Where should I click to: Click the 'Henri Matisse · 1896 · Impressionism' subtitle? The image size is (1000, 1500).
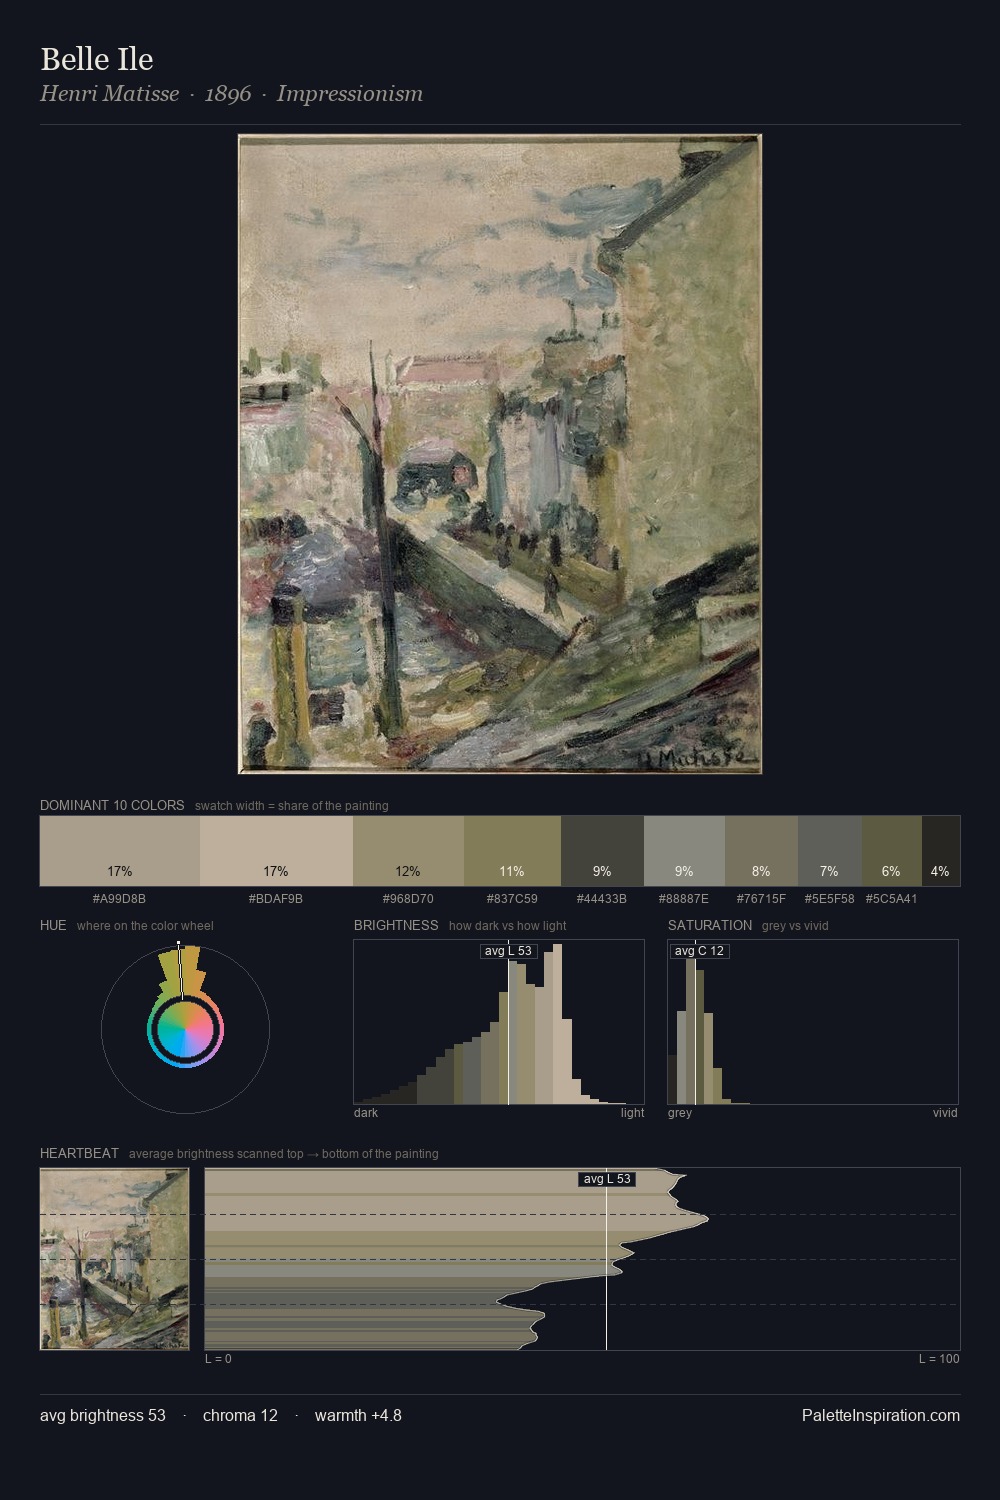[231, 94]
